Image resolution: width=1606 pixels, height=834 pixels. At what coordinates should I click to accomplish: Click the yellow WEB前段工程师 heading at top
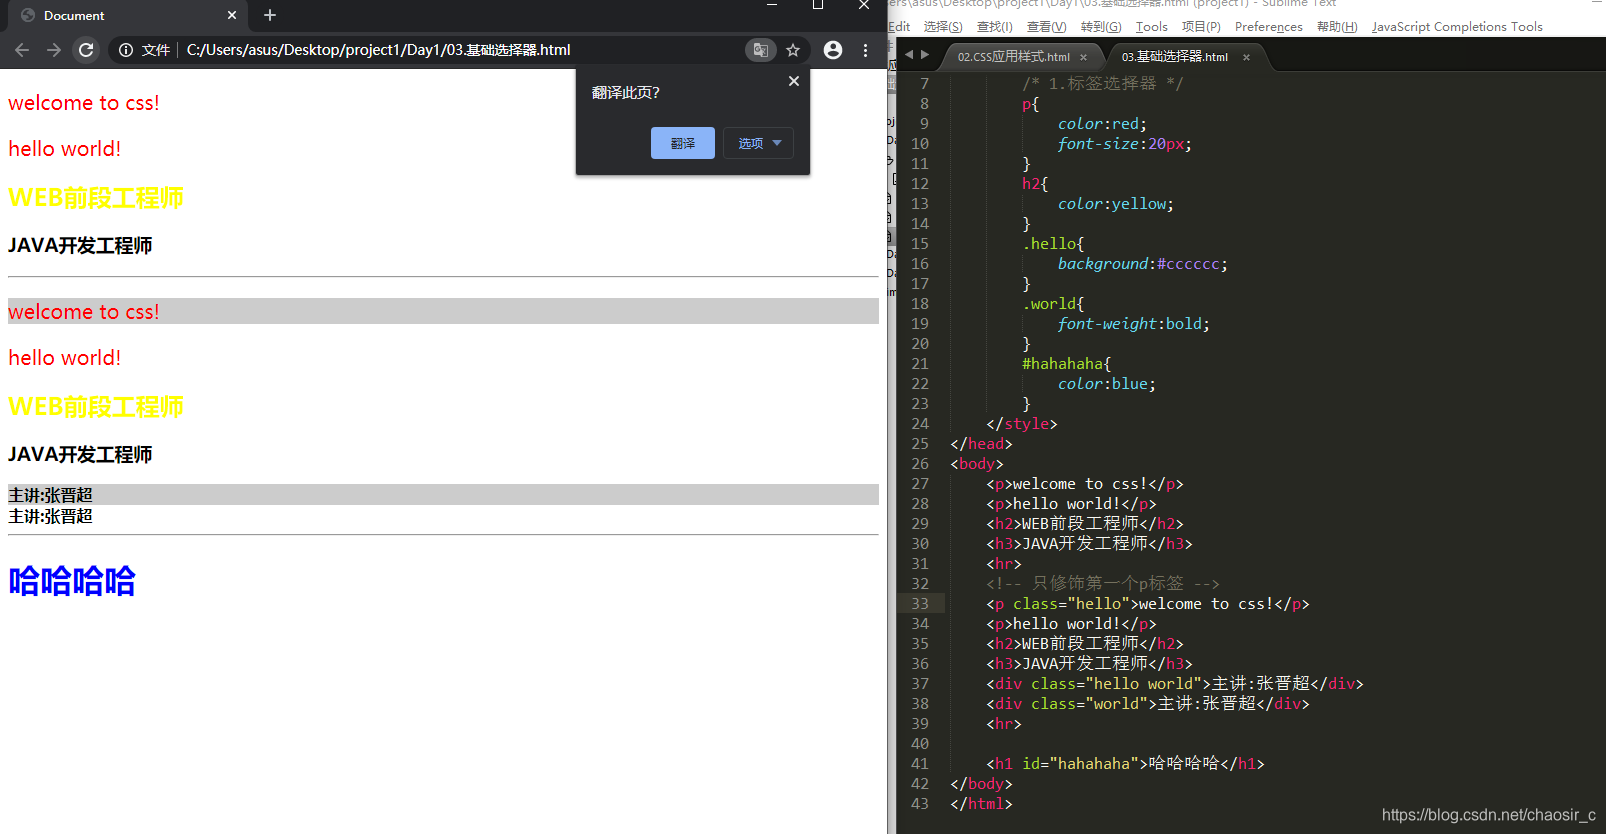[96, 198]
